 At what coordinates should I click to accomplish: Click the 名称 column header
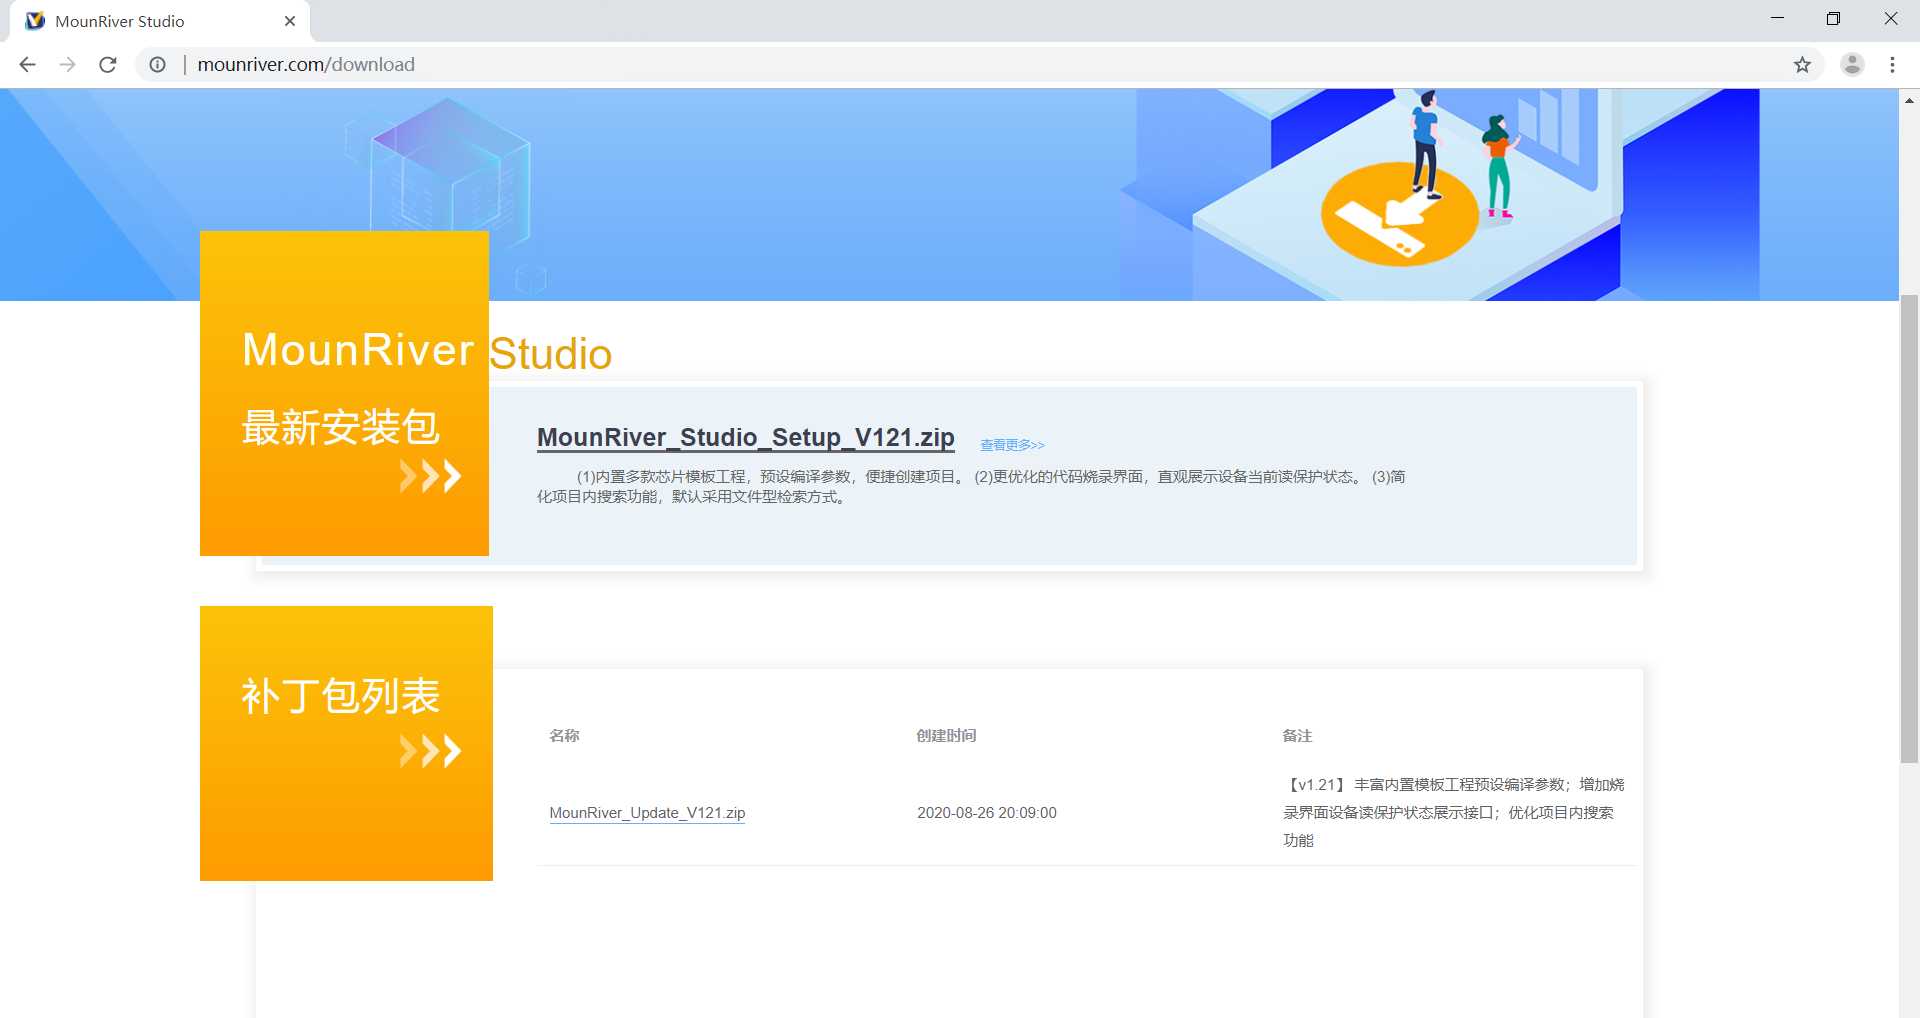(x=565, y=735)
